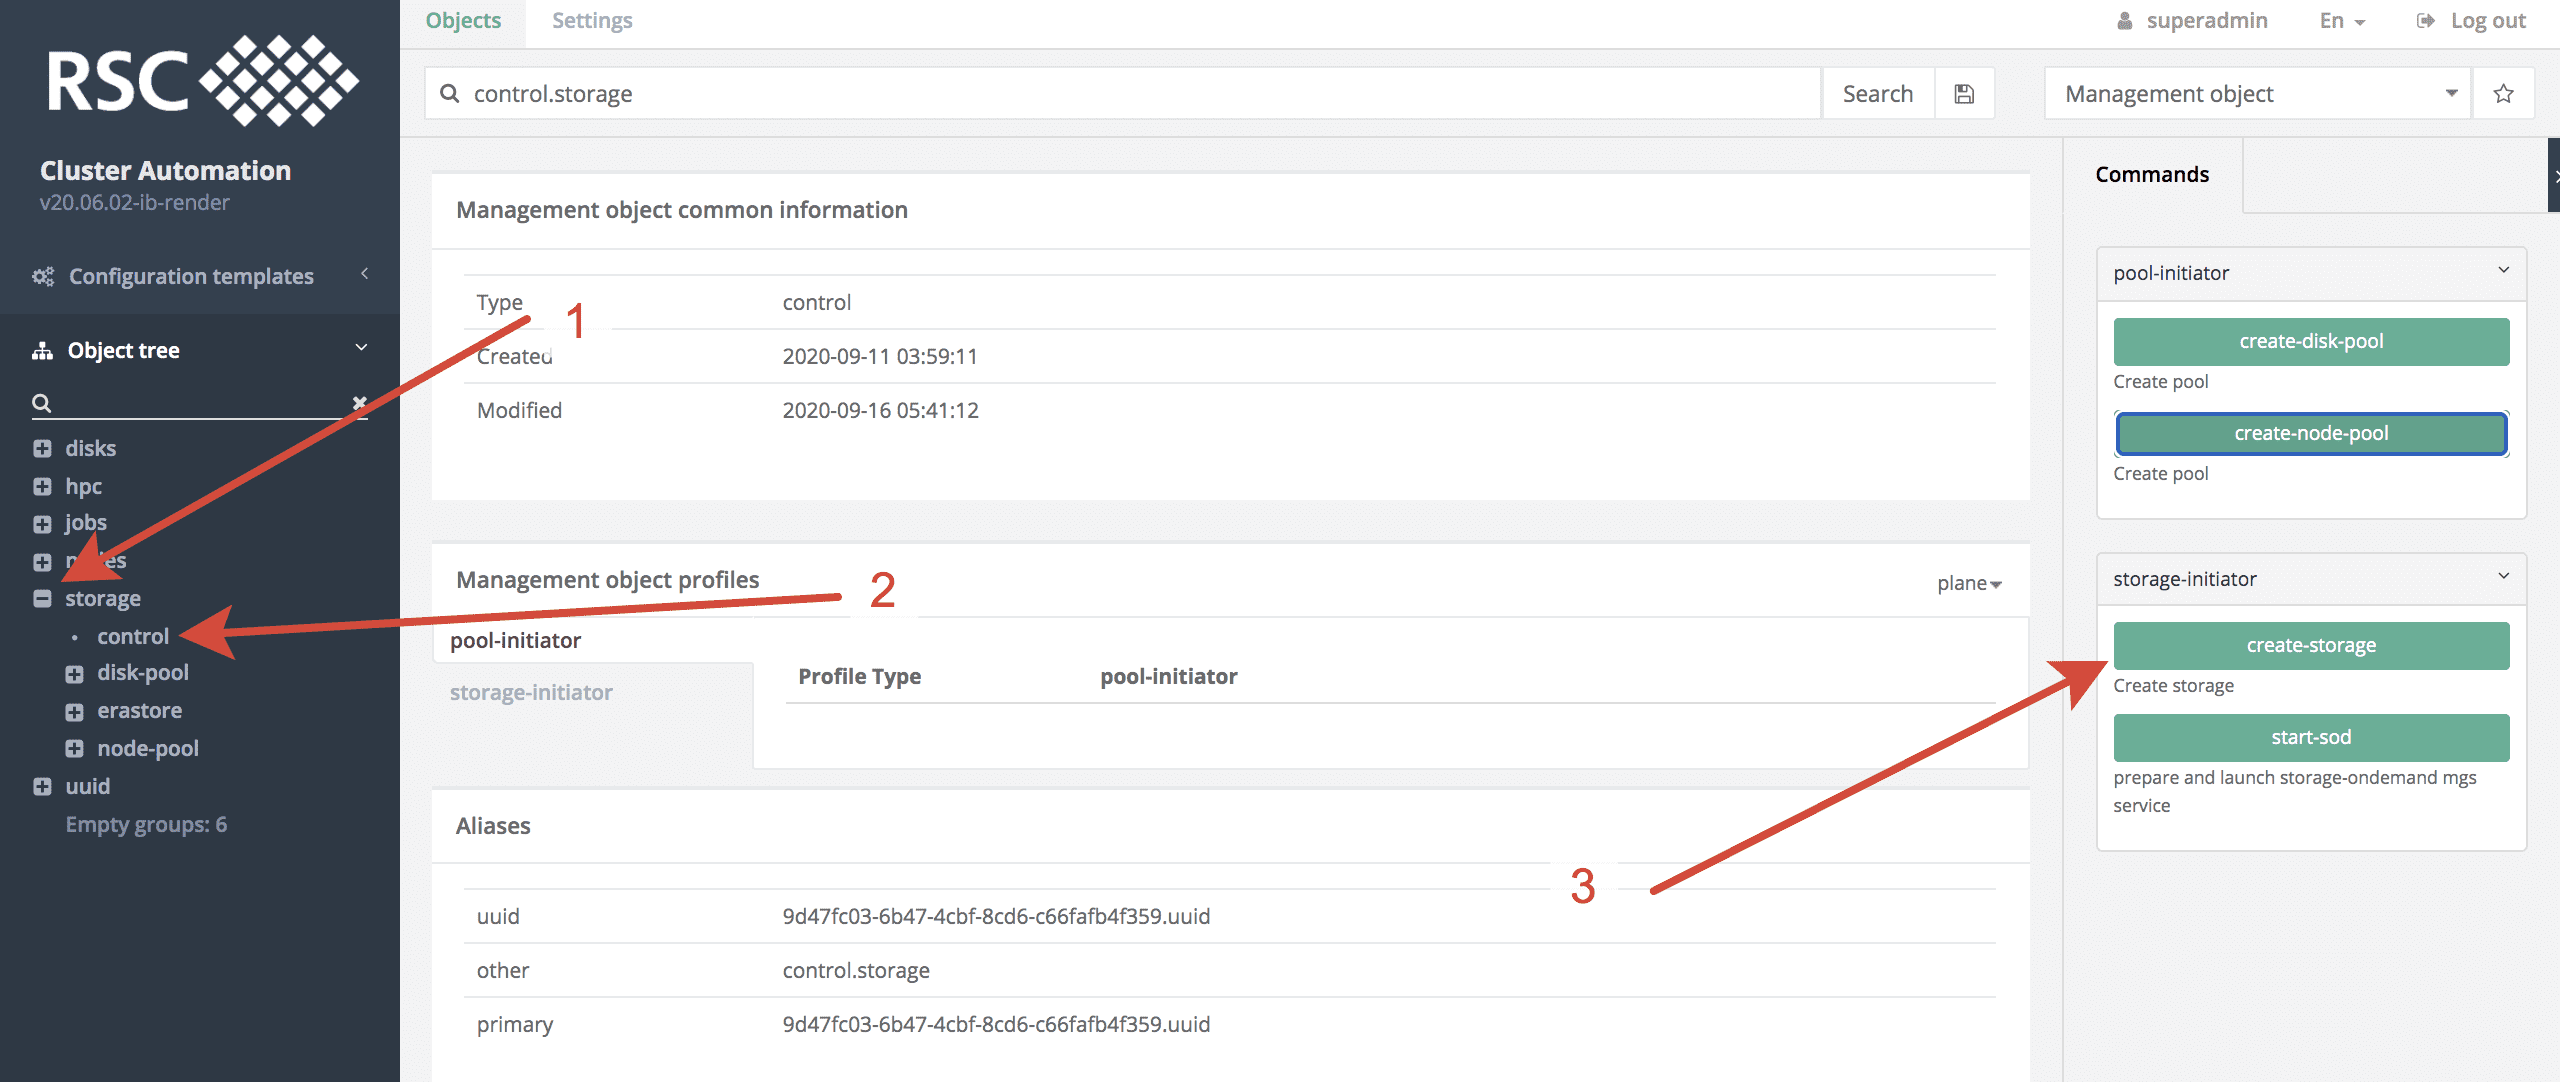The height and width of the screenshot is (1082, 2560).
Task: Collapse the pool-initiator commands panel
Action: point(2503,271)
